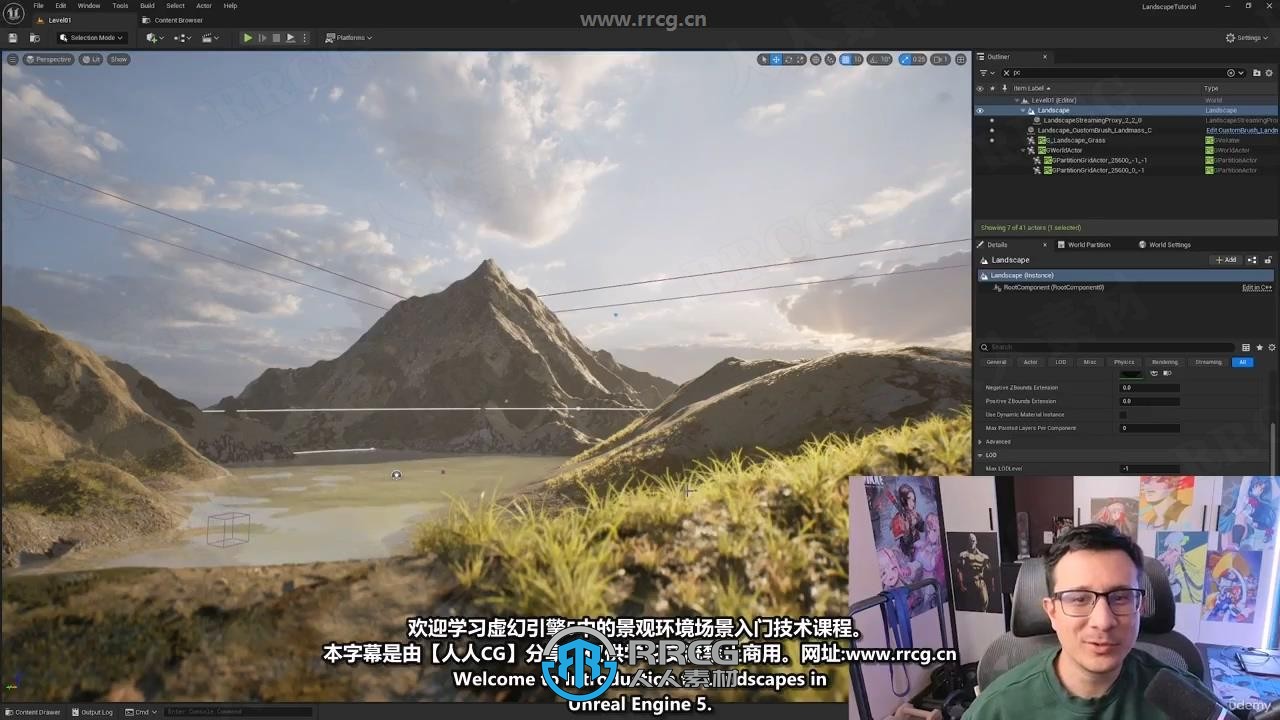Image resolution: width=1280 pixels, height=720 pixels.
Task: Open the Tools menu
Action: [120, 6]
